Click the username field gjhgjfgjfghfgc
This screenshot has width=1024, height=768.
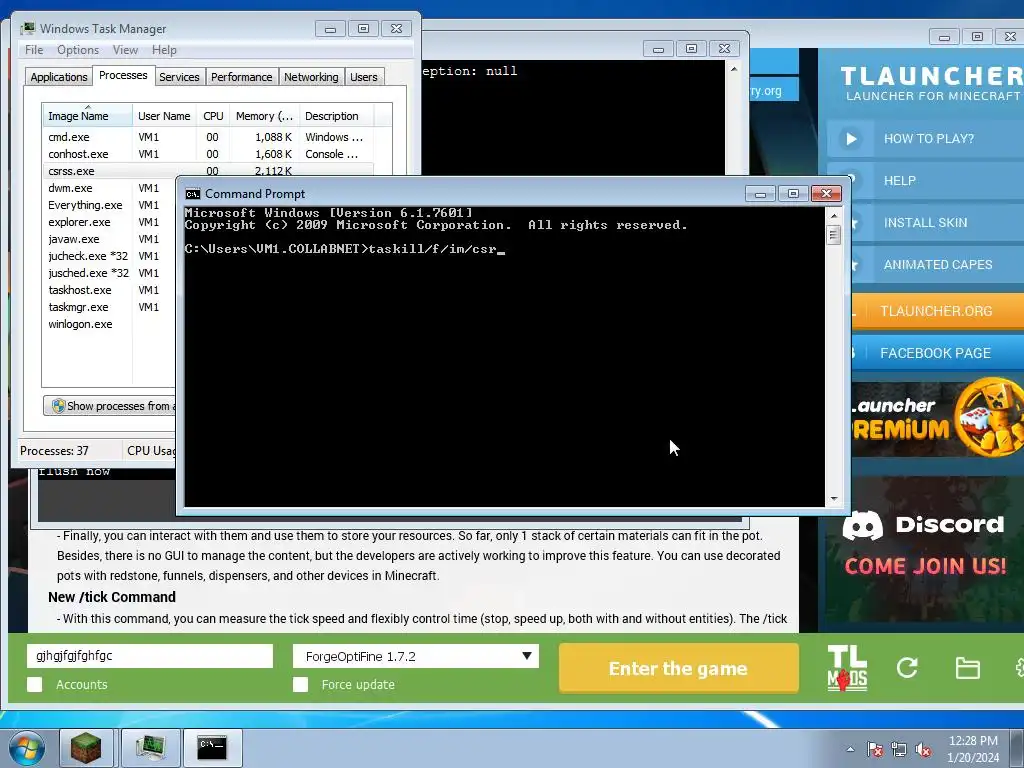(x=150, y=656)
